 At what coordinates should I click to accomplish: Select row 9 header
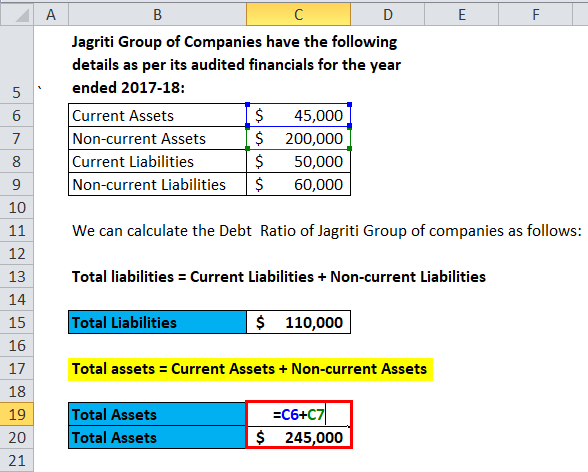16,184
